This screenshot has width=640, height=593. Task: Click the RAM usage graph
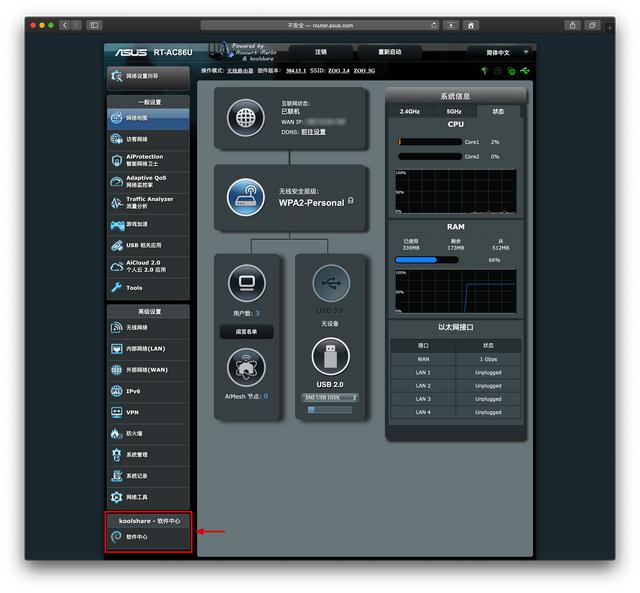[456, 291]
